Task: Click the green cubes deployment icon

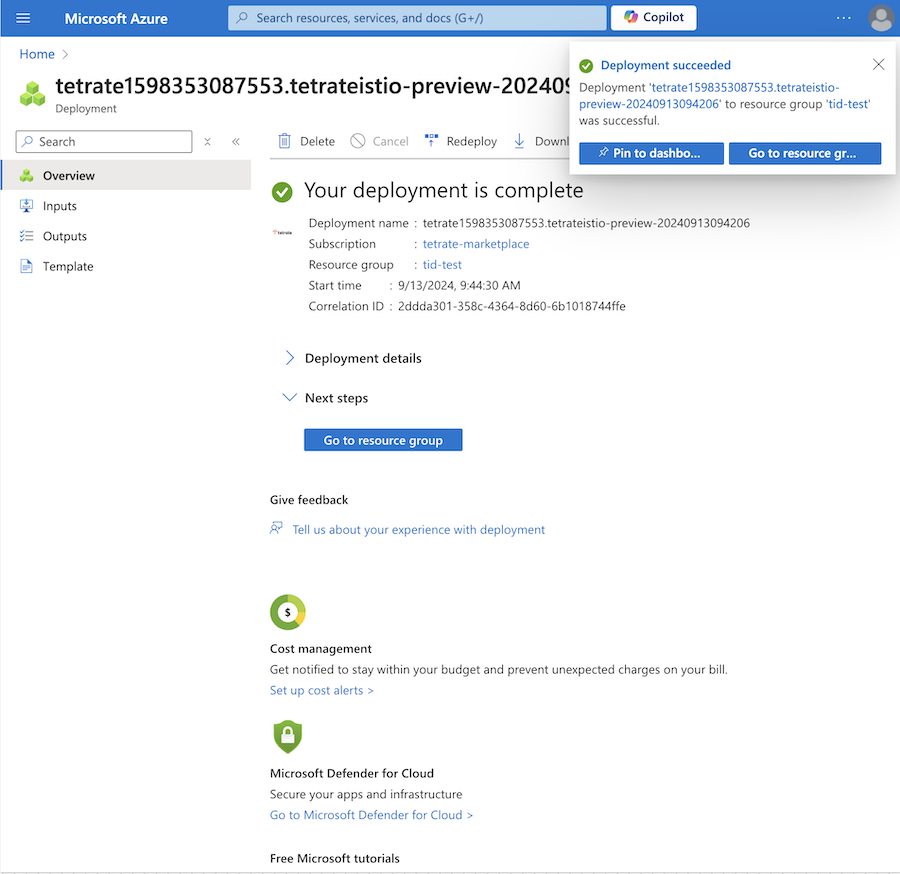Action: pos(33,94)
